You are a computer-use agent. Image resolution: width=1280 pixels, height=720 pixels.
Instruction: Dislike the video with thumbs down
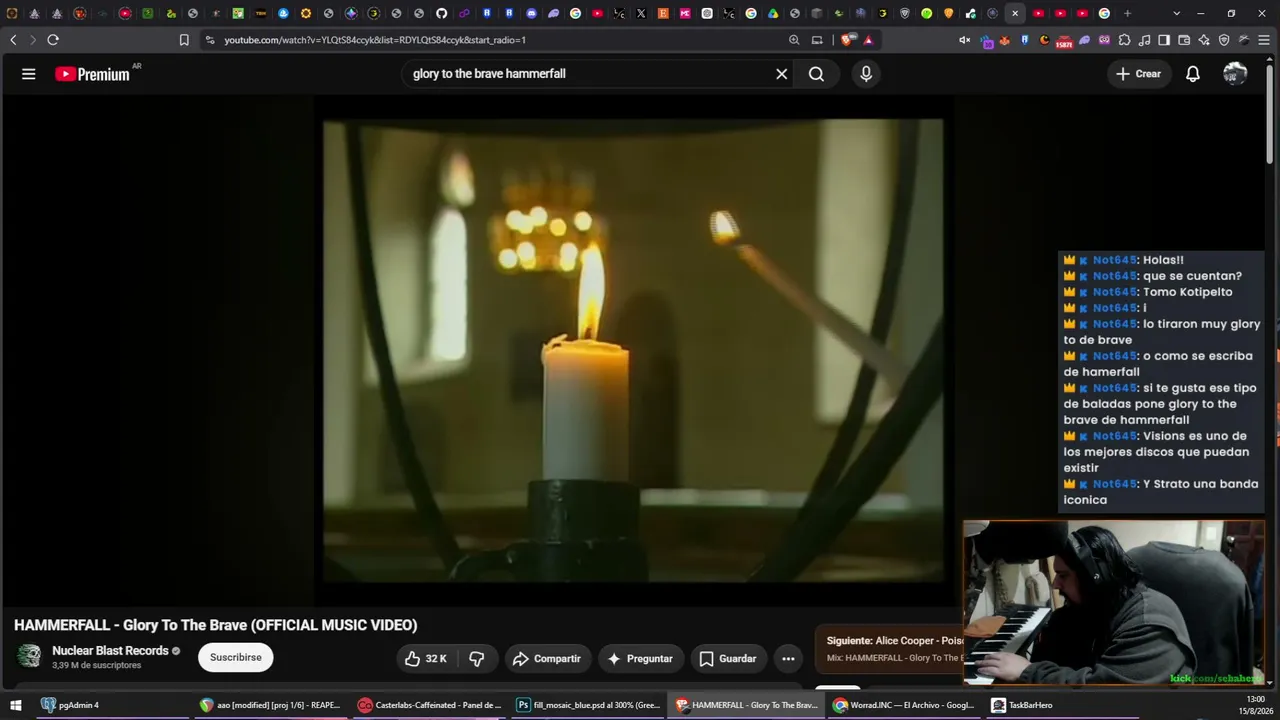pyautogui.click(x=477, y=659)
